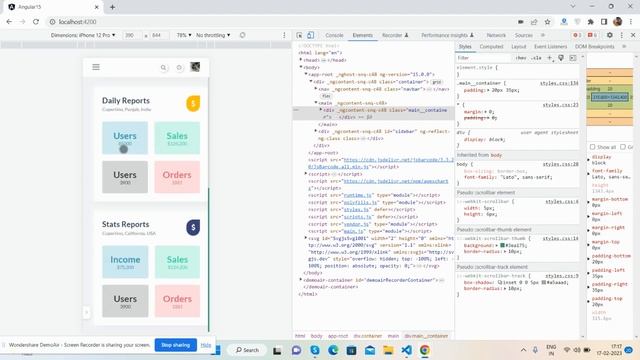
Task: Click the dark blue dollar badge on Stats Reports
Action: 193,227
